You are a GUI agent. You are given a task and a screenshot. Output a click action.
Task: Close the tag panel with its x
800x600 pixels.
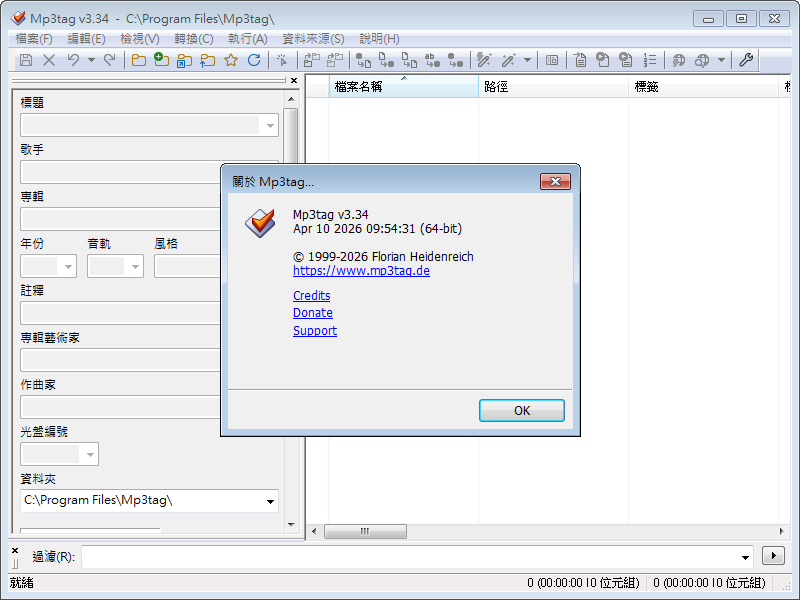tap(294, 80)
